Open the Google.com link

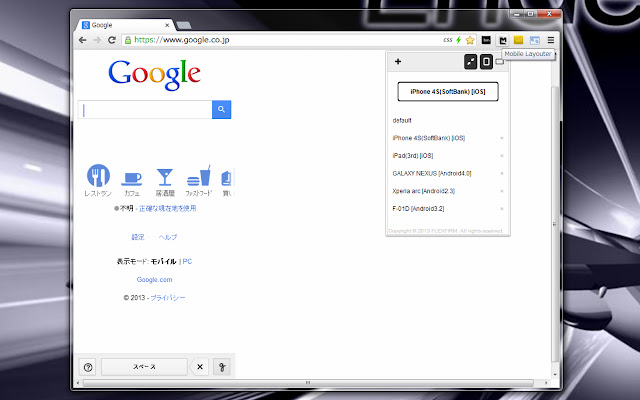tap(154, 280)
